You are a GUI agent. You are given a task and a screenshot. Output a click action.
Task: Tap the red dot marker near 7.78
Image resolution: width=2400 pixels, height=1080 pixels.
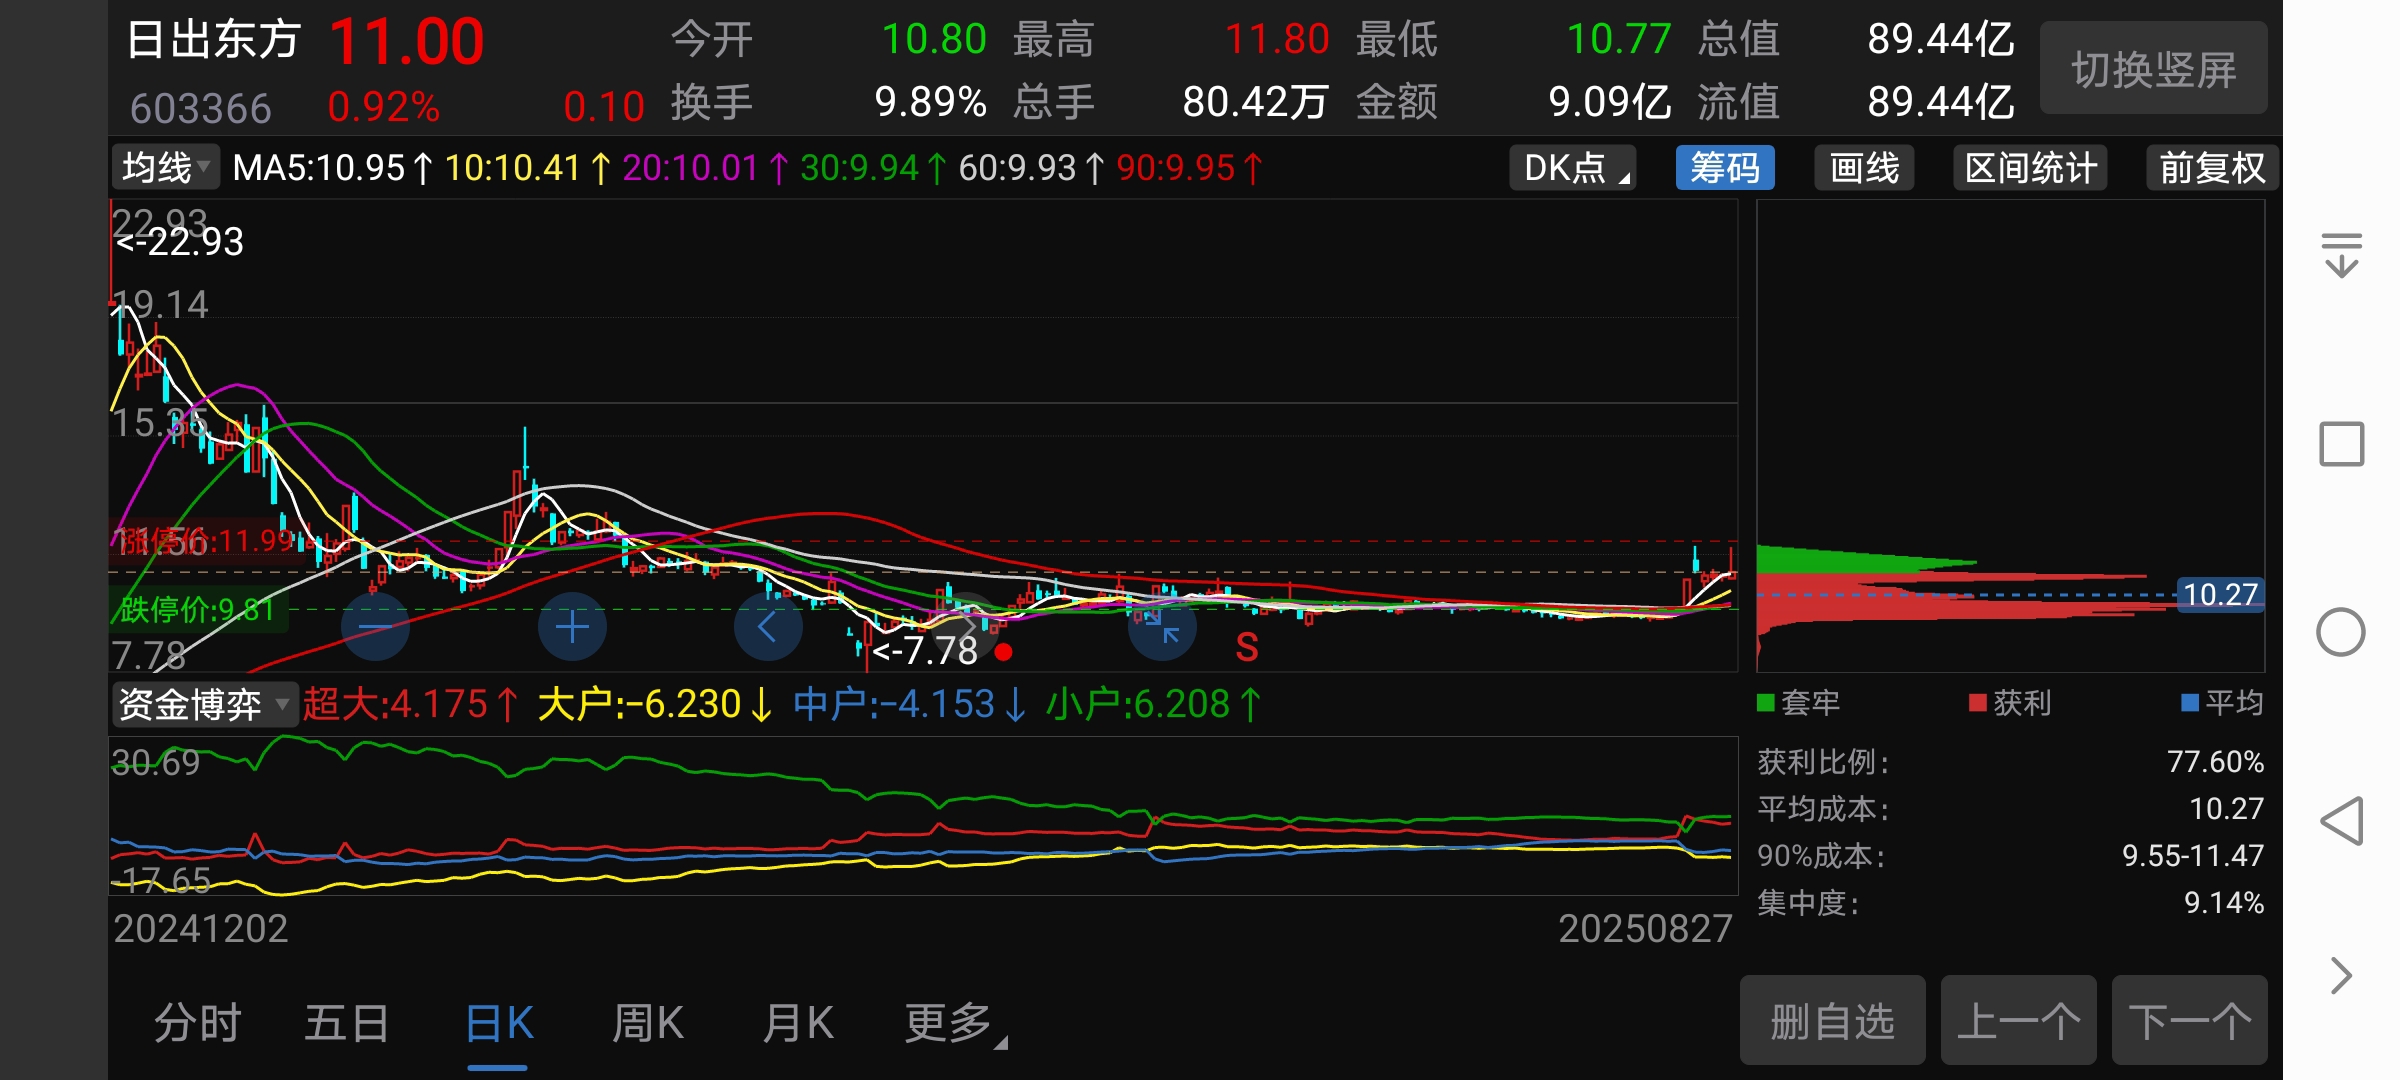(1004, 652)
